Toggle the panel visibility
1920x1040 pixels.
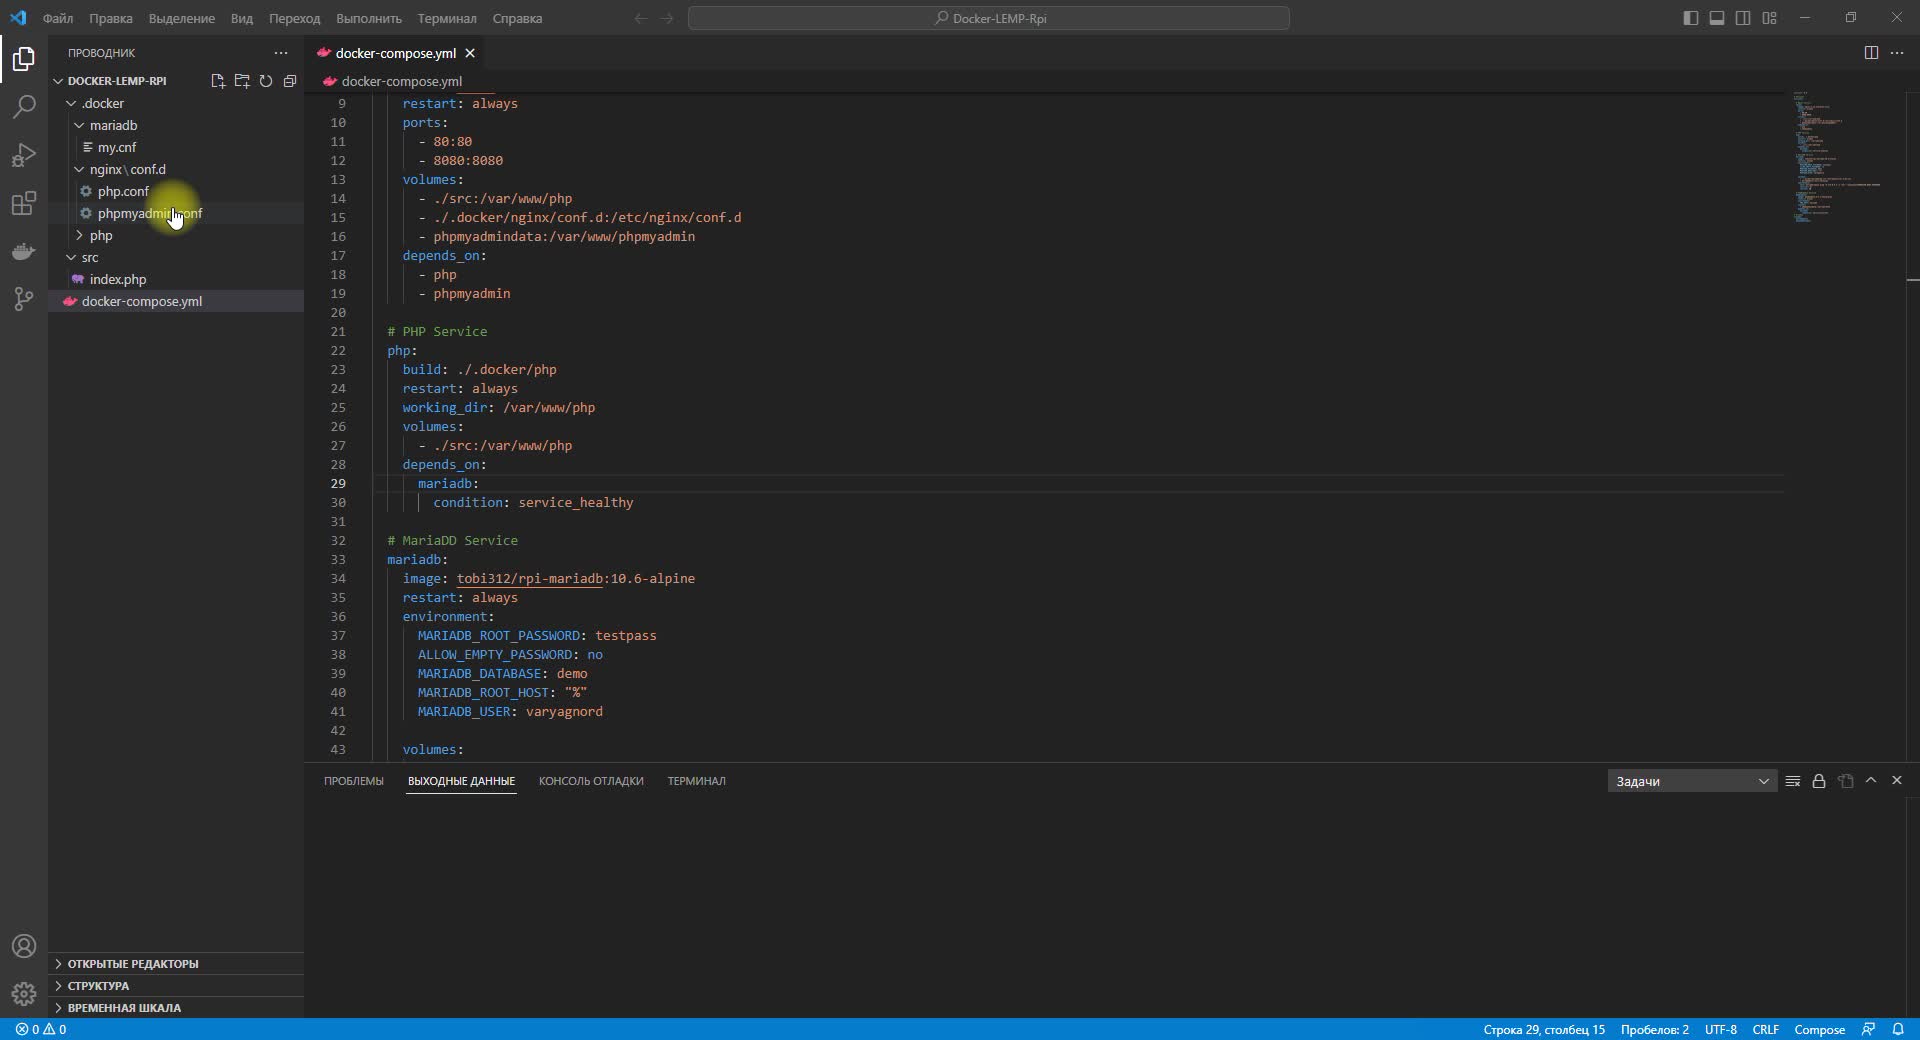pyautogui.click(x=1716, y=17)
